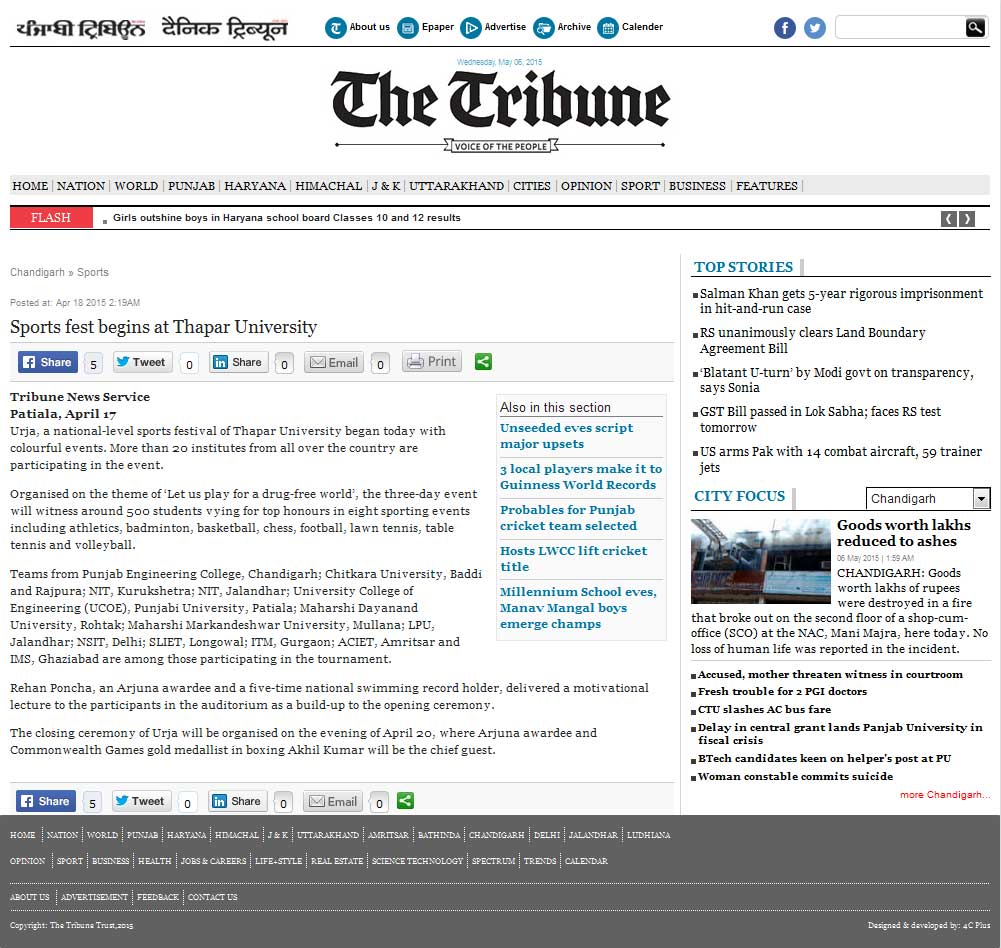
Task: Click more Chandigarh link
Action: pyautogui.click(x=945, y=795)
